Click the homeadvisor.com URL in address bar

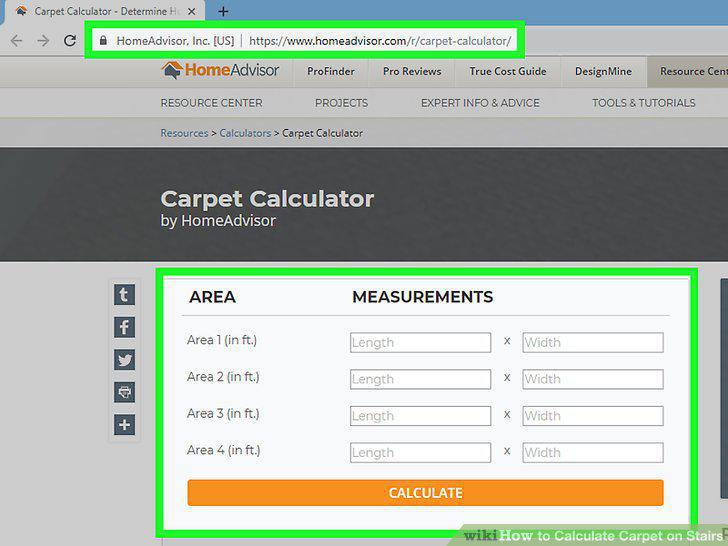[380, 41]
